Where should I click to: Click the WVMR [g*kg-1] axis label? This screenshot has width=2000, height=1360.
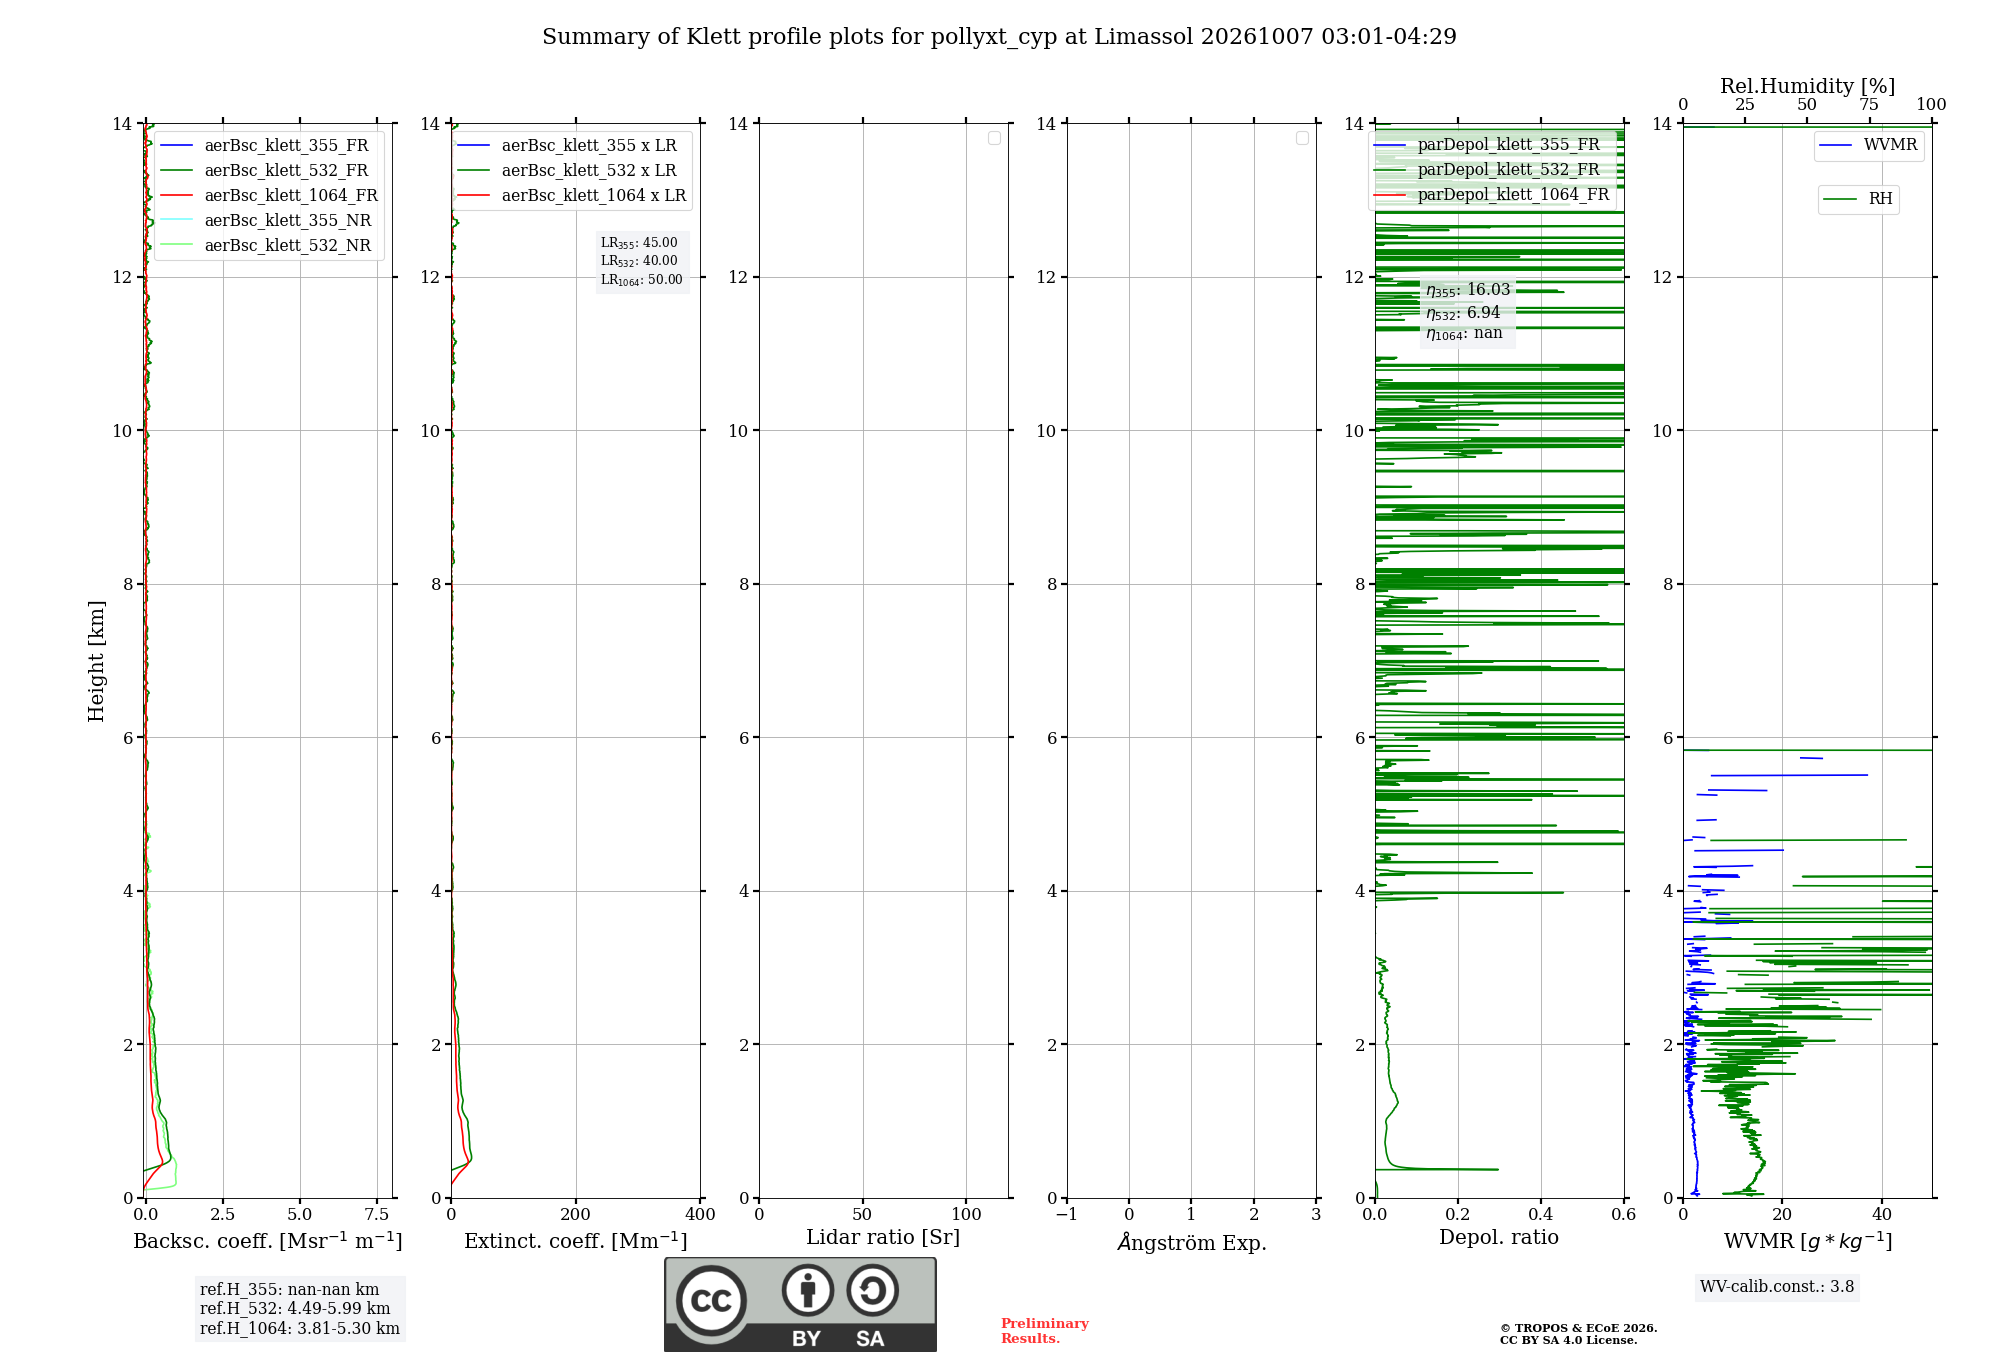[x=1808, y=1241]
